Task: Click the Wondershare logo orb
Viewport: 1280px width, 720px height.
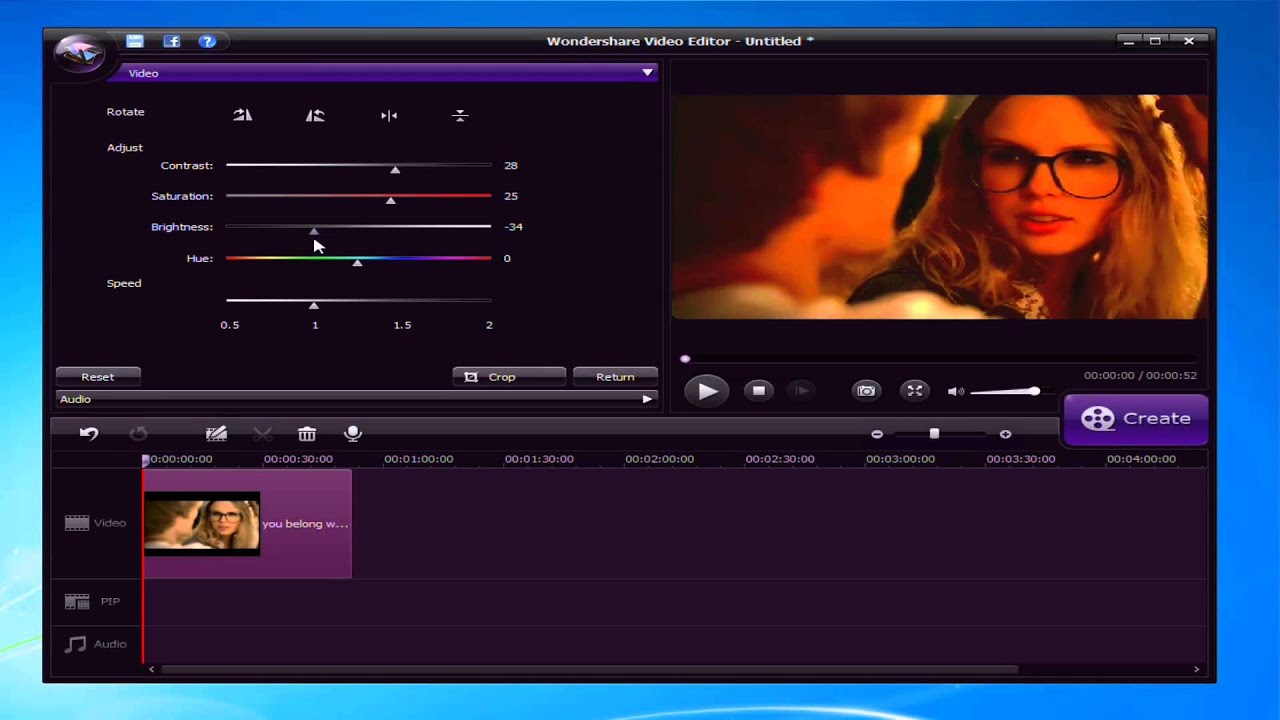Action: point(80,51)
